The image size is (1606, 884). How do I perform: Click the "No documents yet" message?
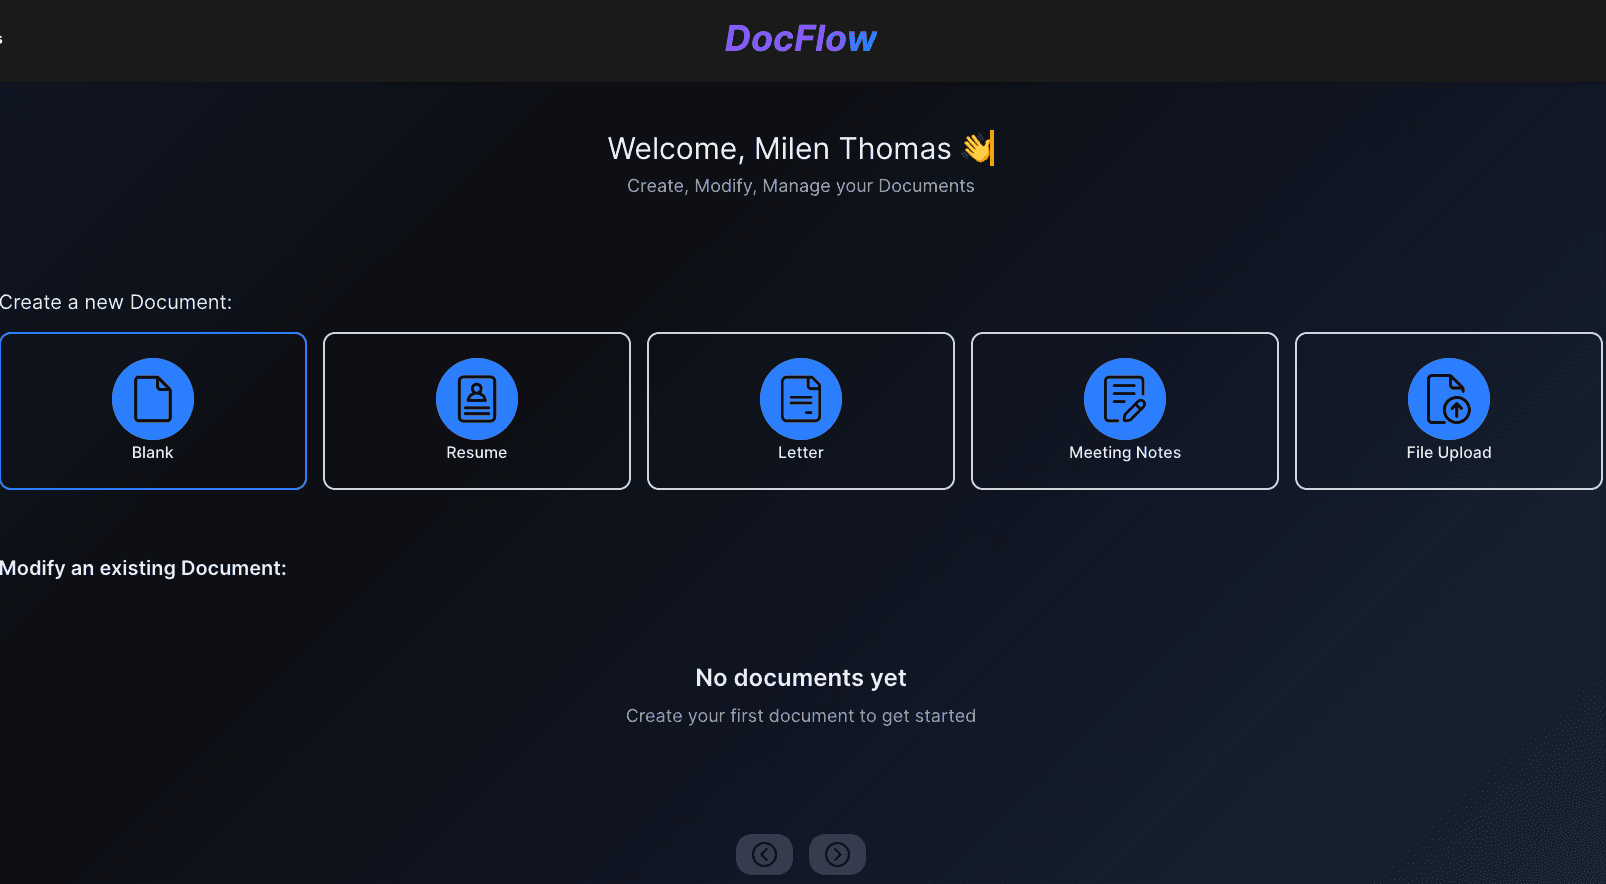click(x=801, y=678)
